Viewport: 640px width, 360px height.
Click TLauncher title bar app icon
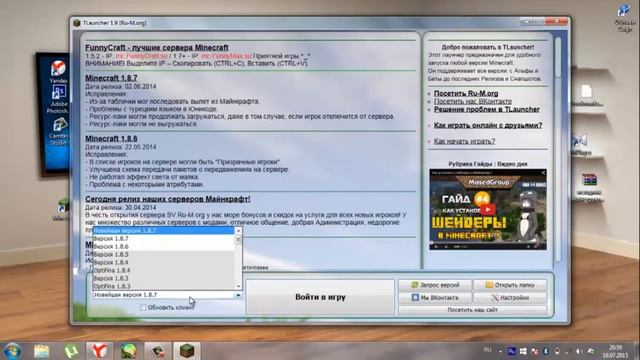[77, 23]
